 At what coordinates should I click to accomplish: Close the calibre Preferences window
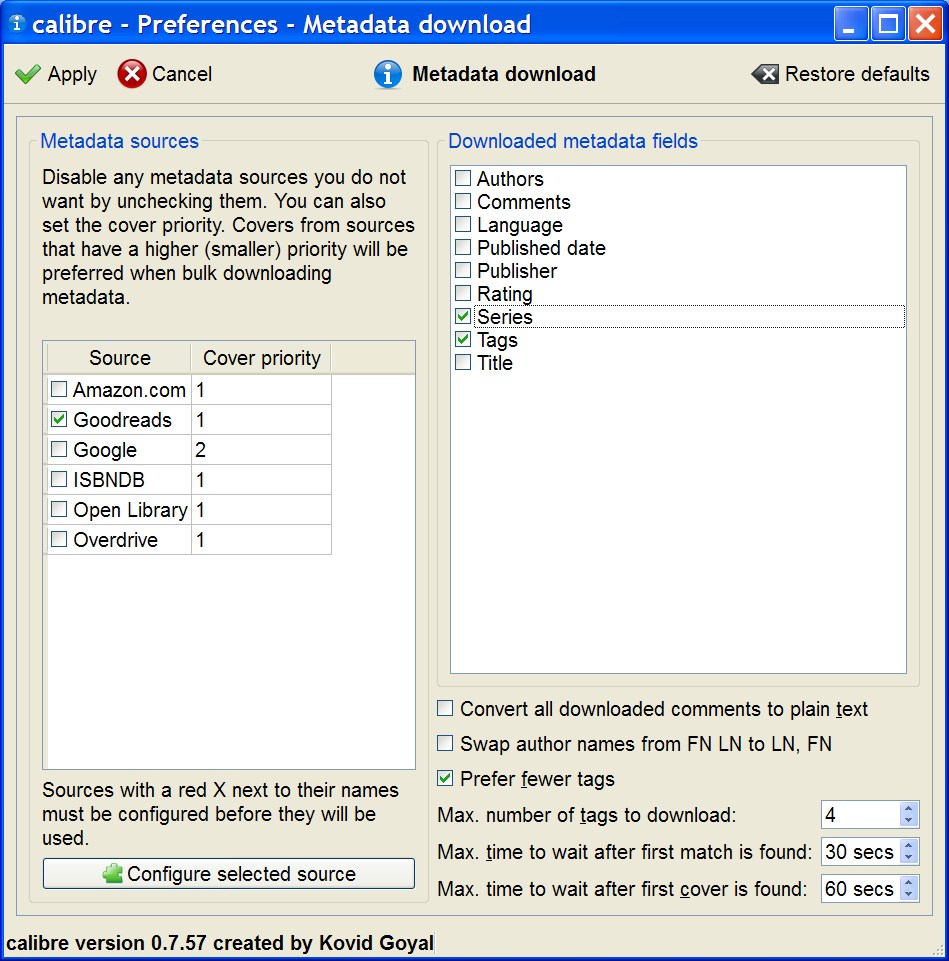[x=925, y=24]
